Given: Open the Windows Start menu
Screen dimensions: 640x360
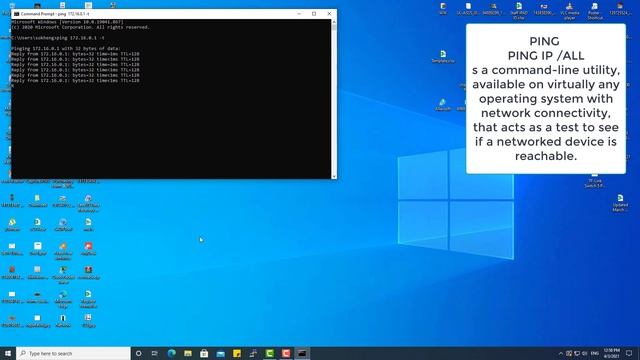Looking at the screenshot, I should [8, 353].
